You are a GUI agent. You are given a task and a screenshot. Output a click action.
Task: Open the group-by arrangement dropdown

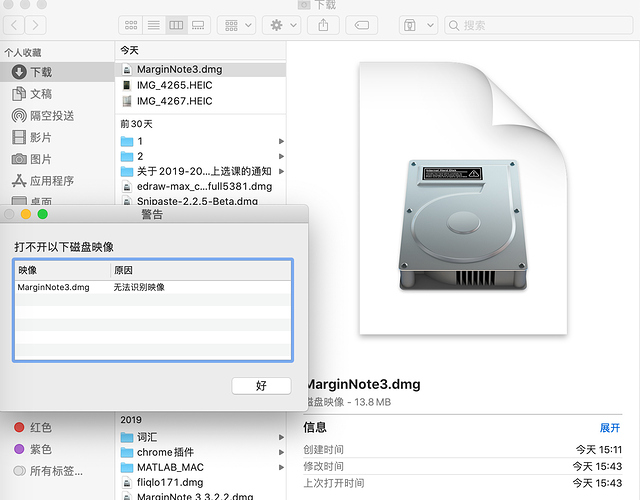tap(237, 25)
